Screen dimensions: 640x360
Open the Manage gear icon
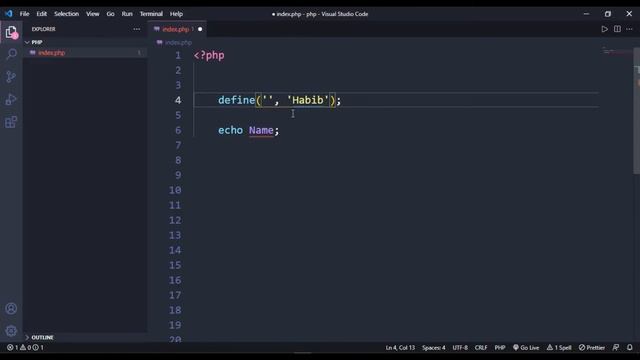11,331
